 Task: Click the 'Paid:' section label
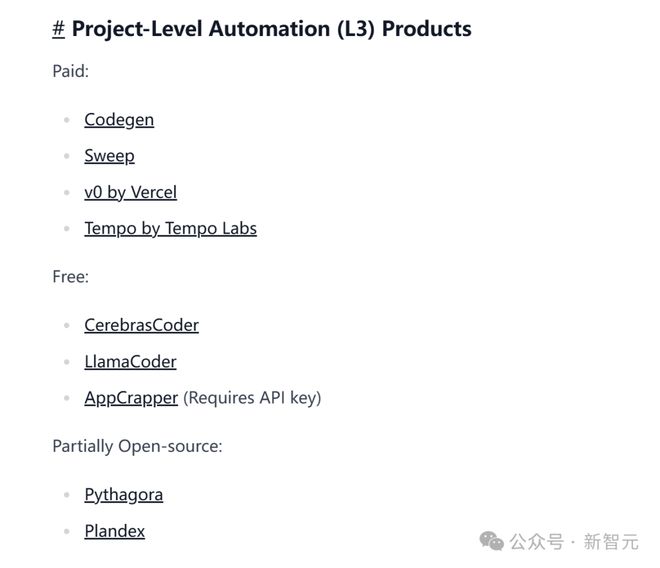pyautogui.click(x=69, y=72)
